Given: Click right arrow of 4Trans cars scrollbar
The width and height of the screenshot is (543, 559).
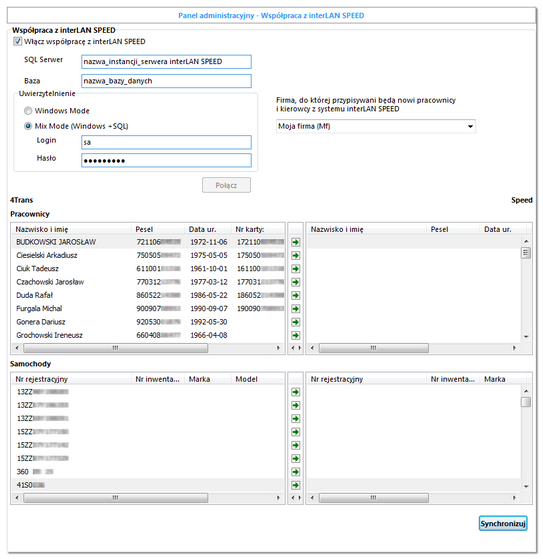Looking at the screenshot, I should pos(278,498).
